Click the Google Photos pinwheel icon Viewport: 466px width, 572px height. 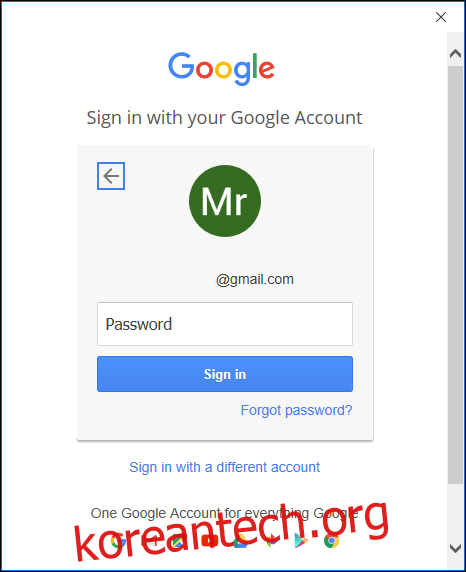tap(273, 541)
